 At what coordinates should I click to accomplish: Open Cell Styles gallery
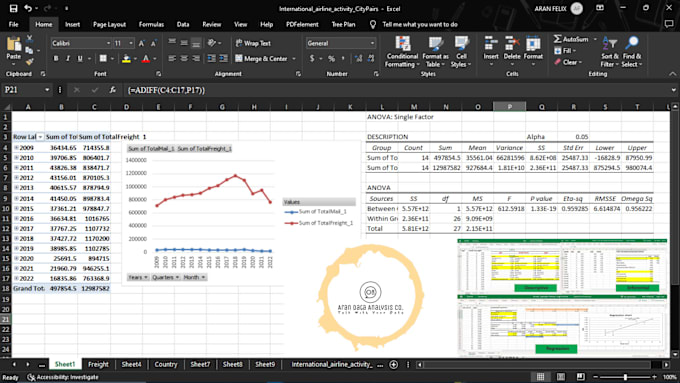(x=461, y=52)
